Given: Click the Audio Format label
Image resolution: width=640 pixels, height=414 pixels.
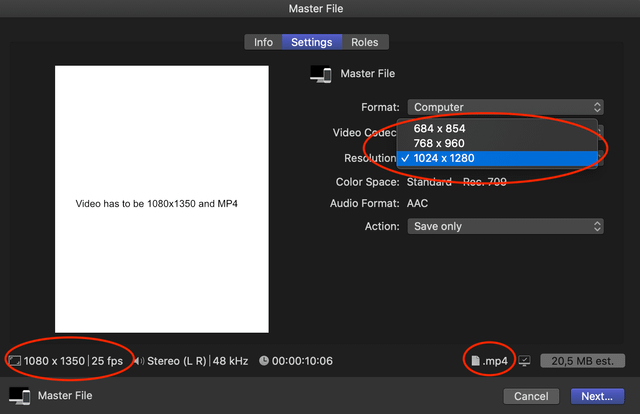Looking at the screenshot, I should 364,203.
